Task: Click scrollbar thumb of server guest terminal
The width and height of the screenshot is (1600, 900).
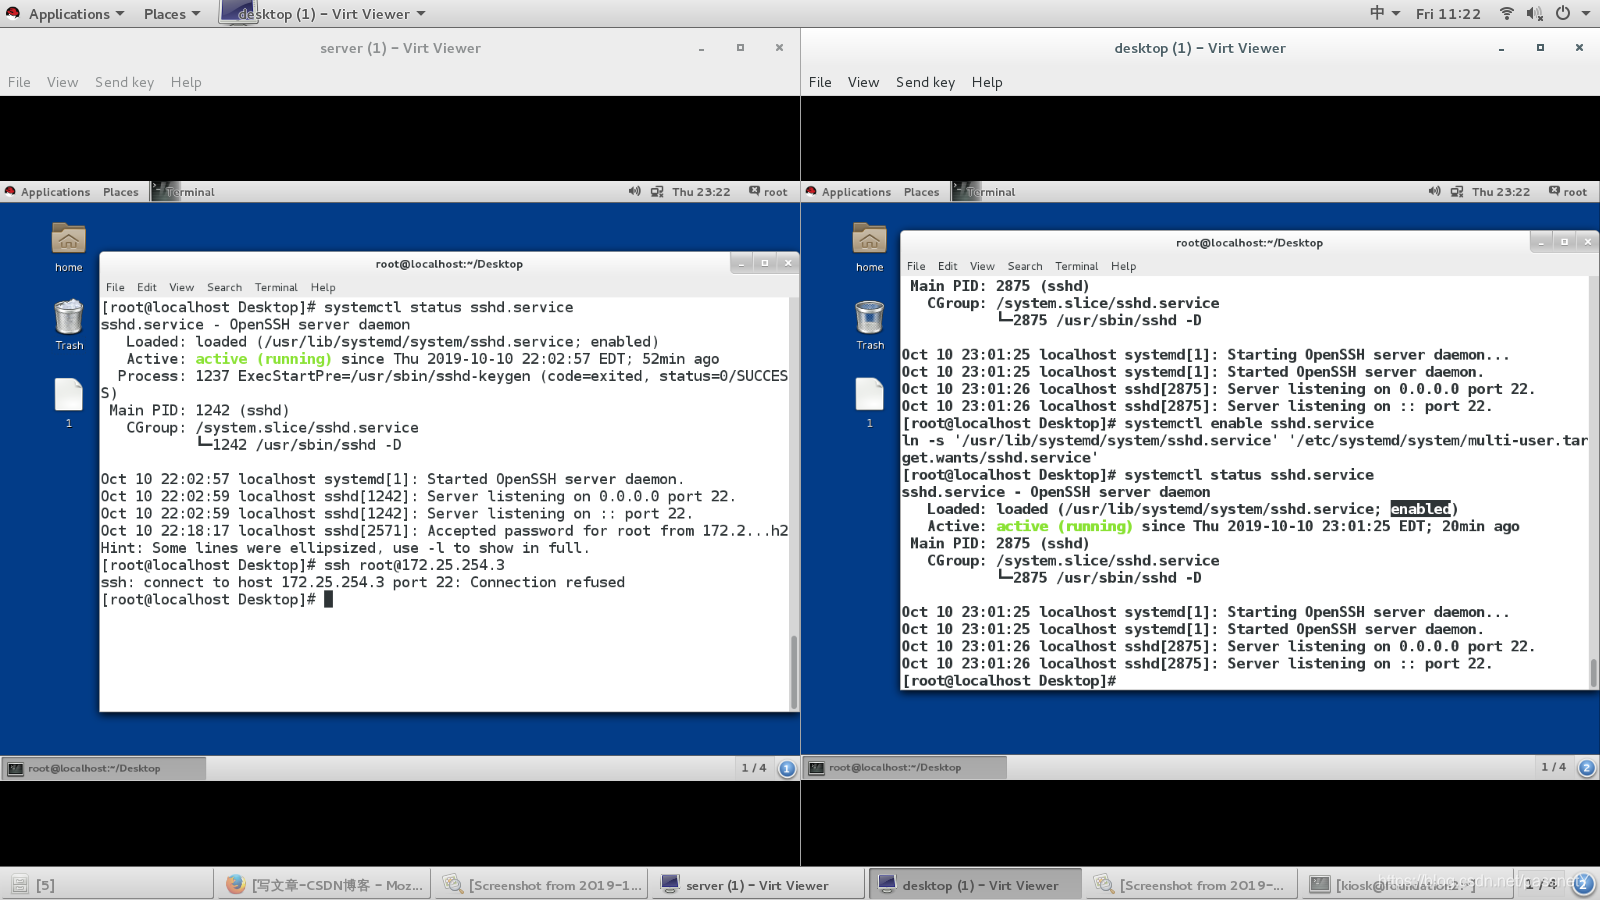Action: click(794, 671)
